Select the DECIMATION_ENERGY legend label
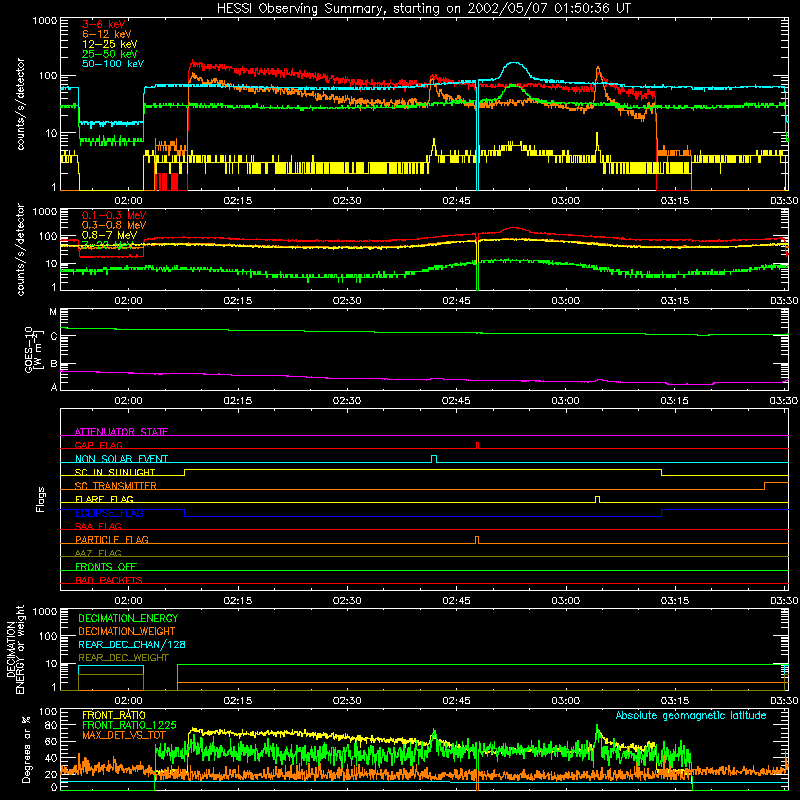The height and width of the screenshot is (800, 800). point(128,618)
